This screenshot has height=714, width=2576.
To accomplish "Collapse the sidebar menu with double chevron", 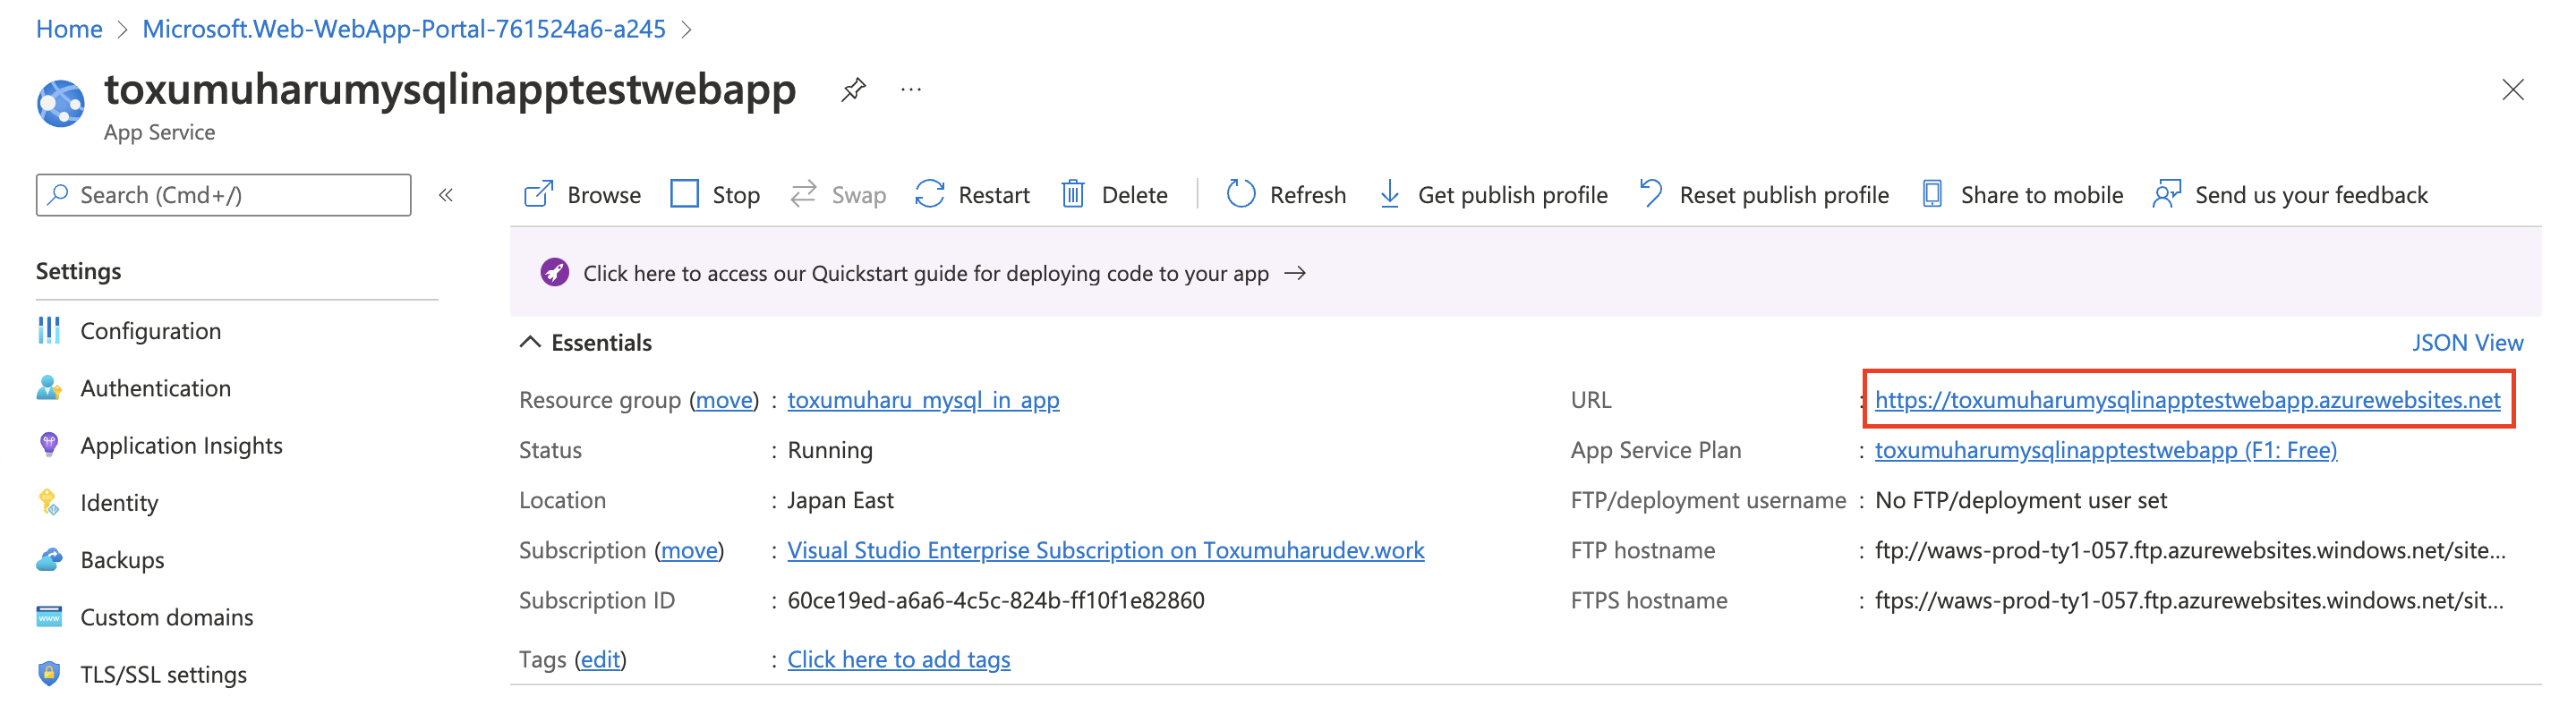I will [x=446, y=195].
